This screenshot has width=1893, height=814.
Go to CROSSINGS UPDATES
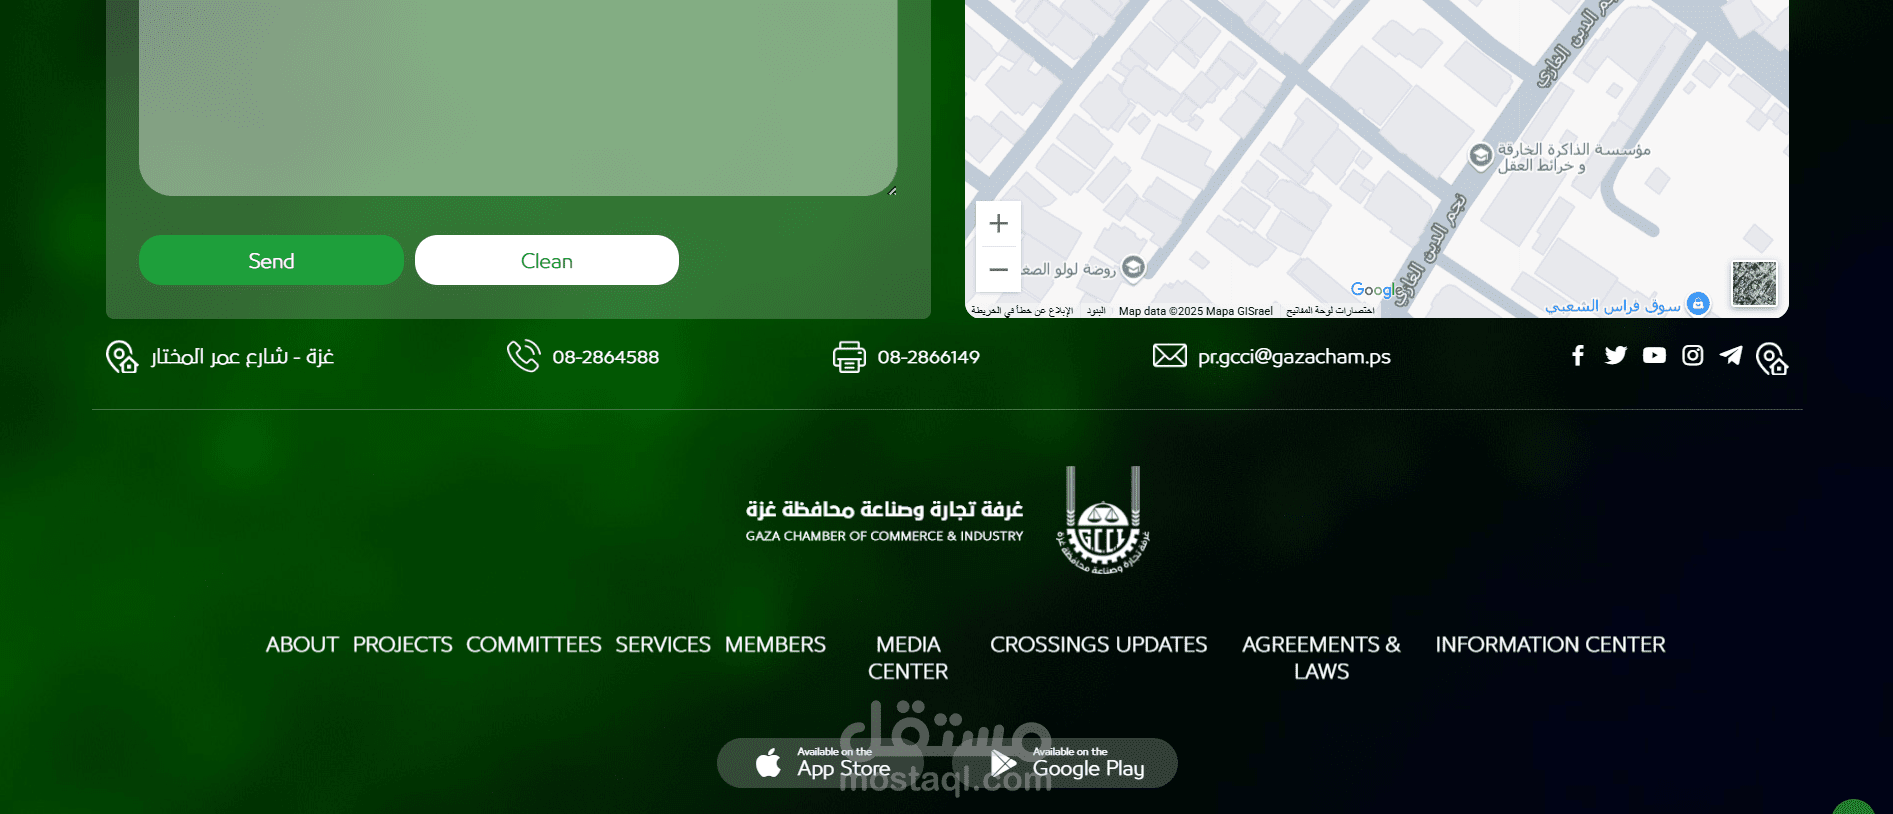(x=1098, y=644)
